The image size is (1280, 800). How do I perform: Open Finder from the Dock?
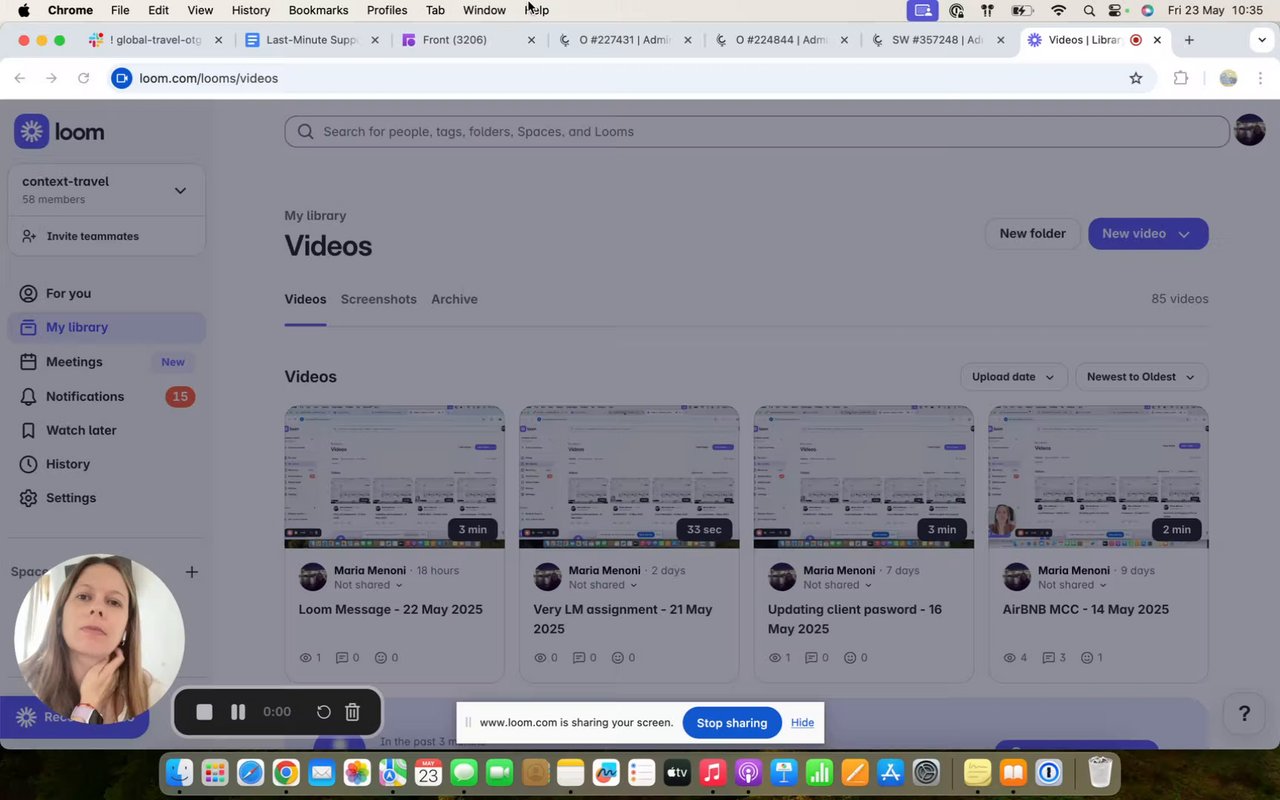[180, 773]
